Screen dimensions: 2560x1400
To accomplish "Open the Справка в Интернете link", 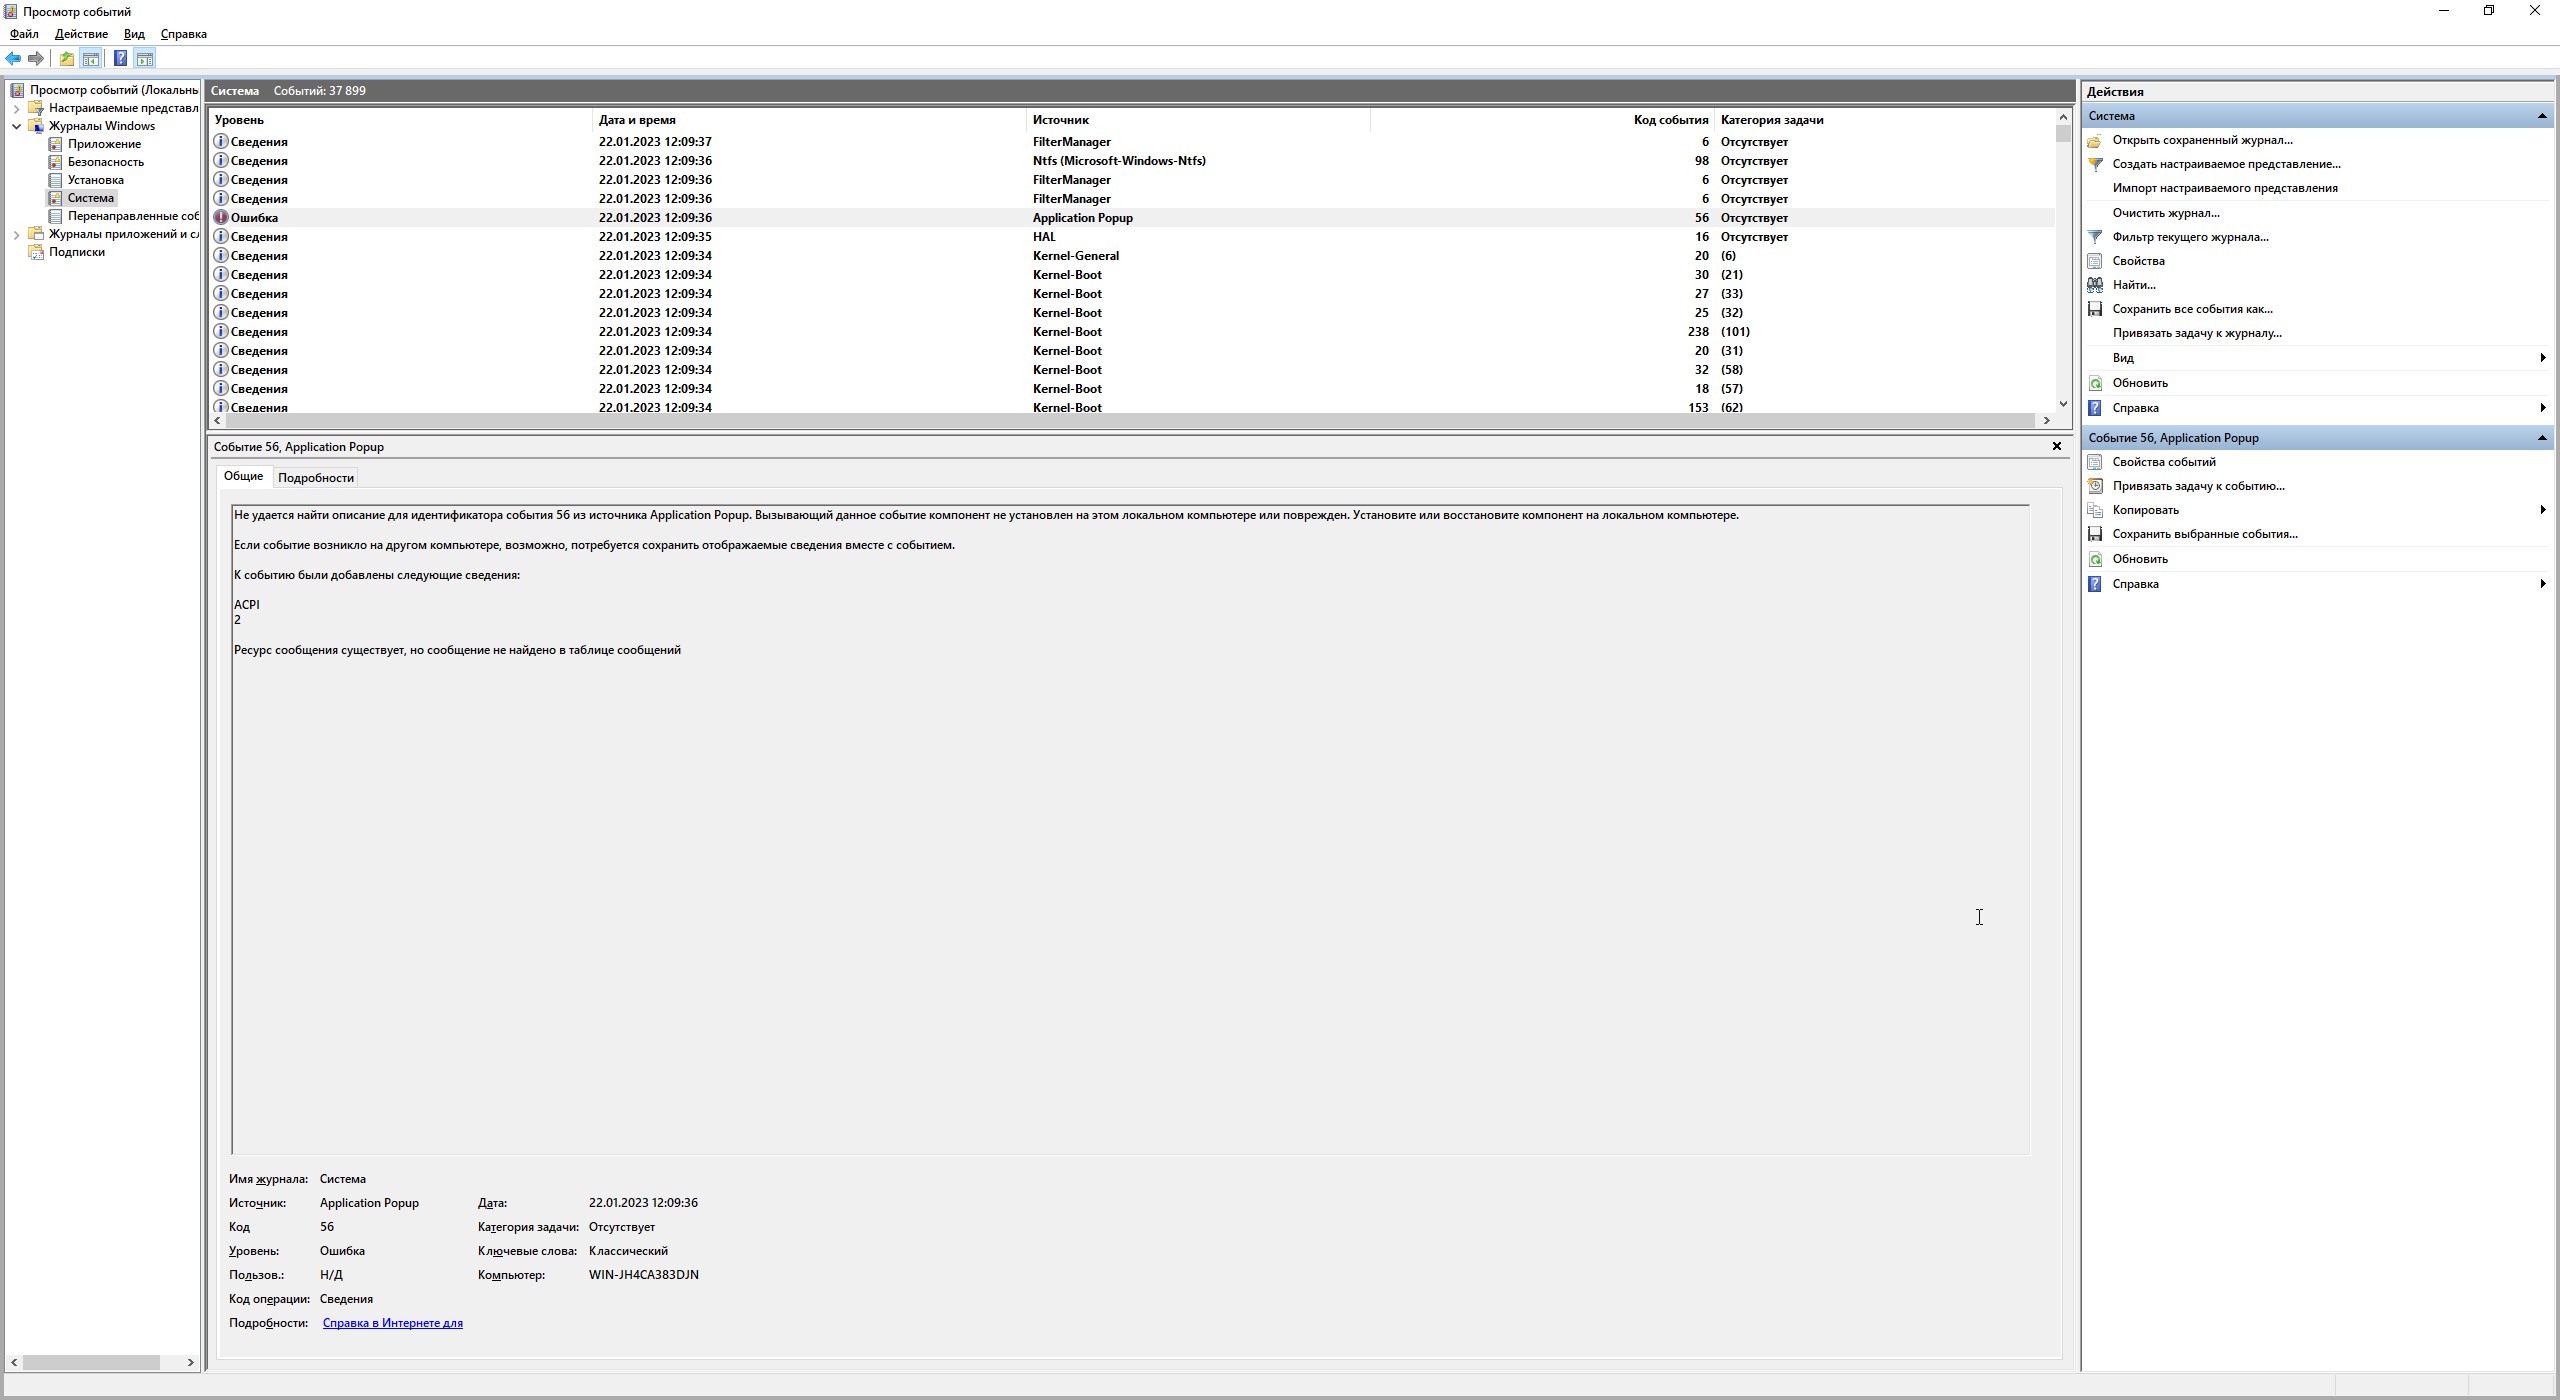I will pyautogui.click(x=392, y=1323).
